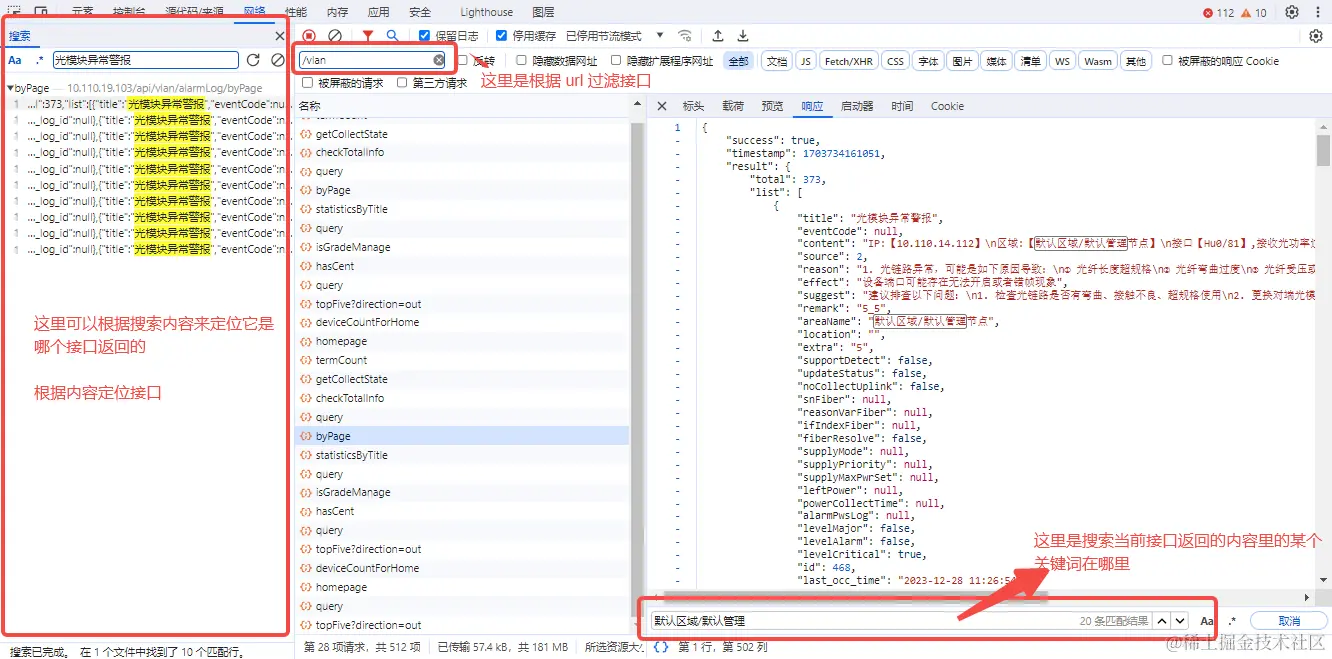Clear the /vlan filter text
This screenshot has height=659, width=1332.
(x=439, y=60)
